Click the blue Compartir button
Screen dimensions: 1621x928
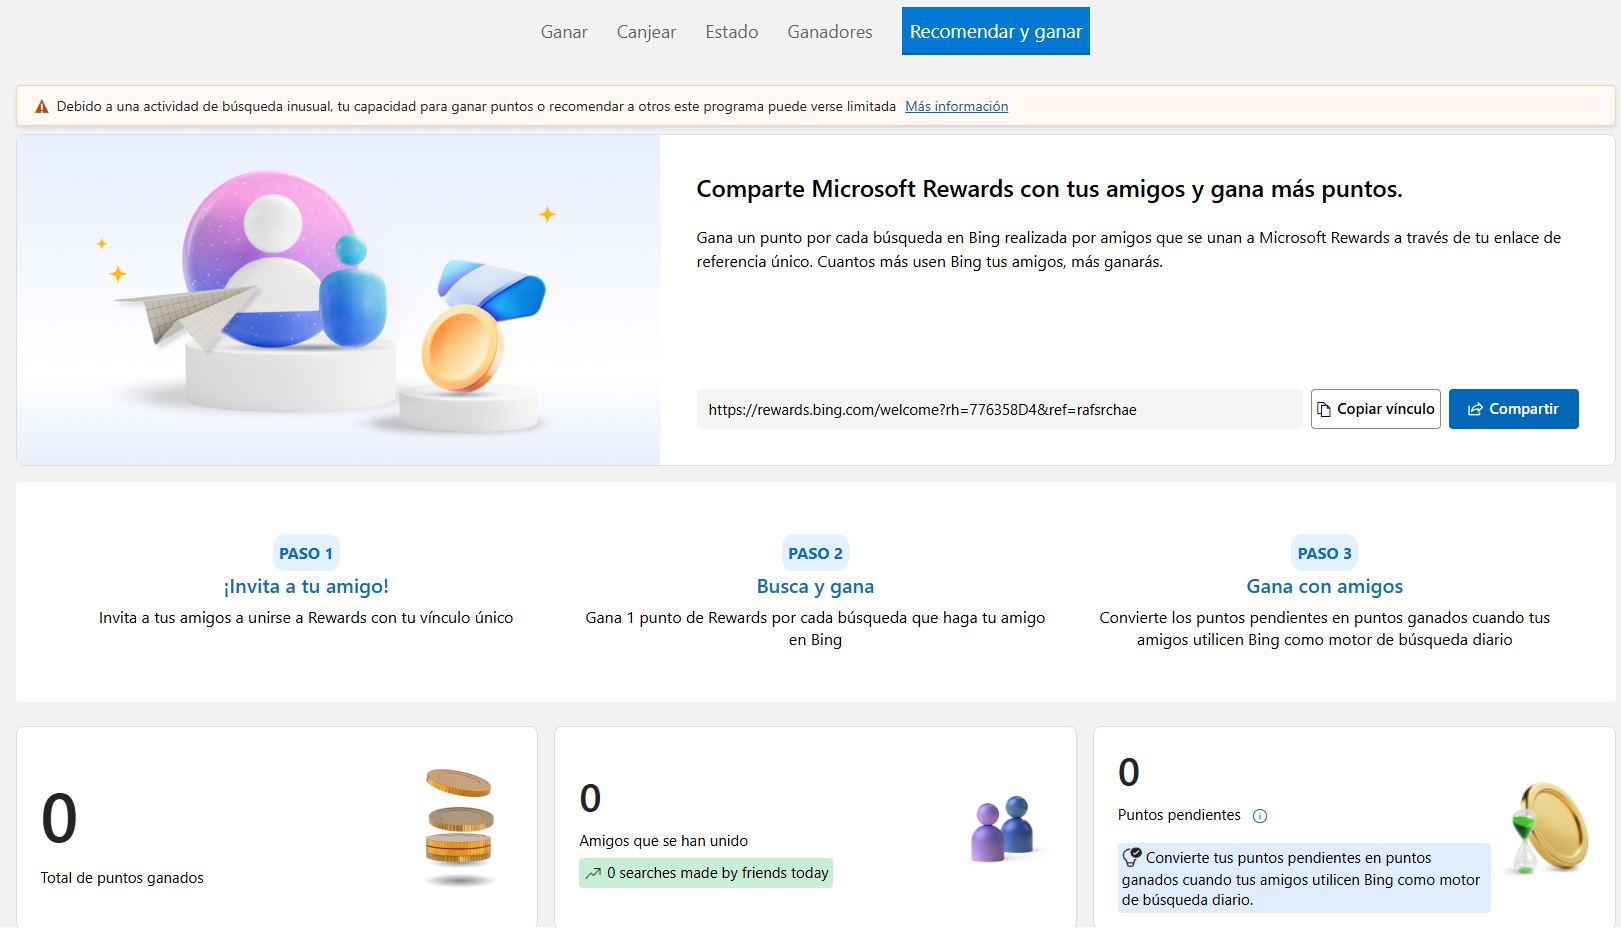pos(1513,409)
